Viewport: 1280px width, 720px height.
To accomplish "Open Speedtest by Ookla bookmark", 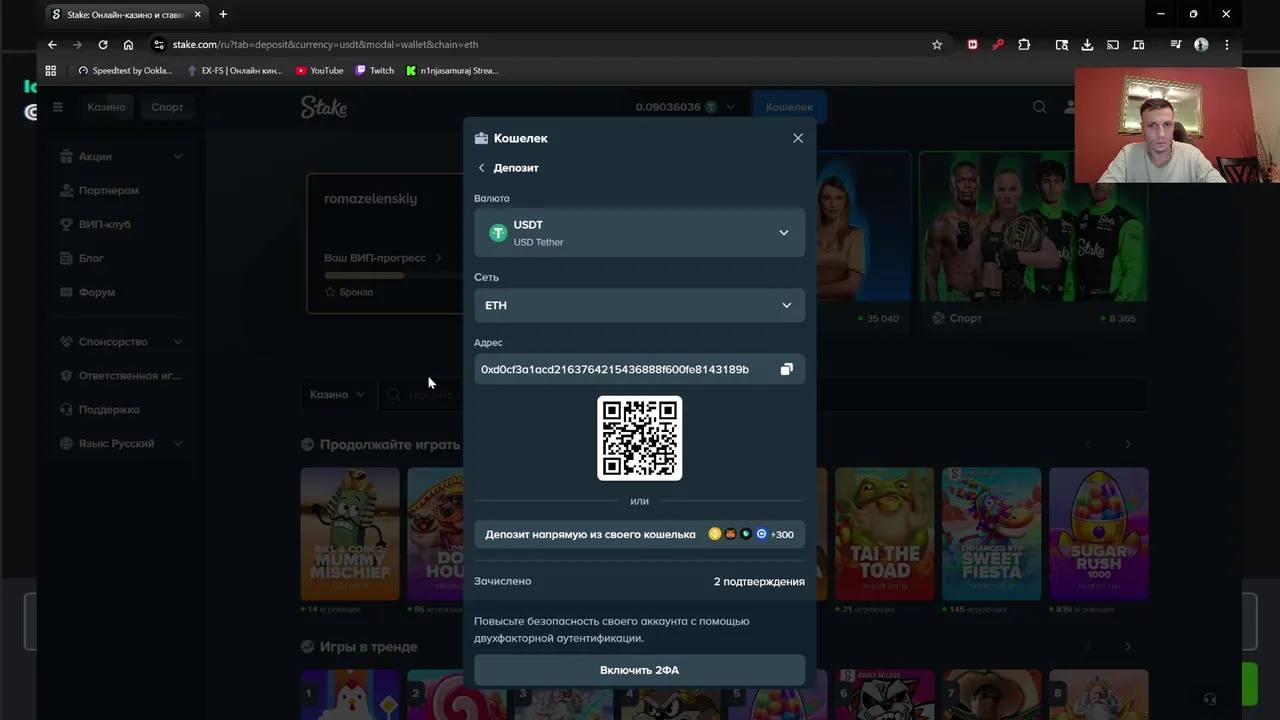I will coord(125,71).
